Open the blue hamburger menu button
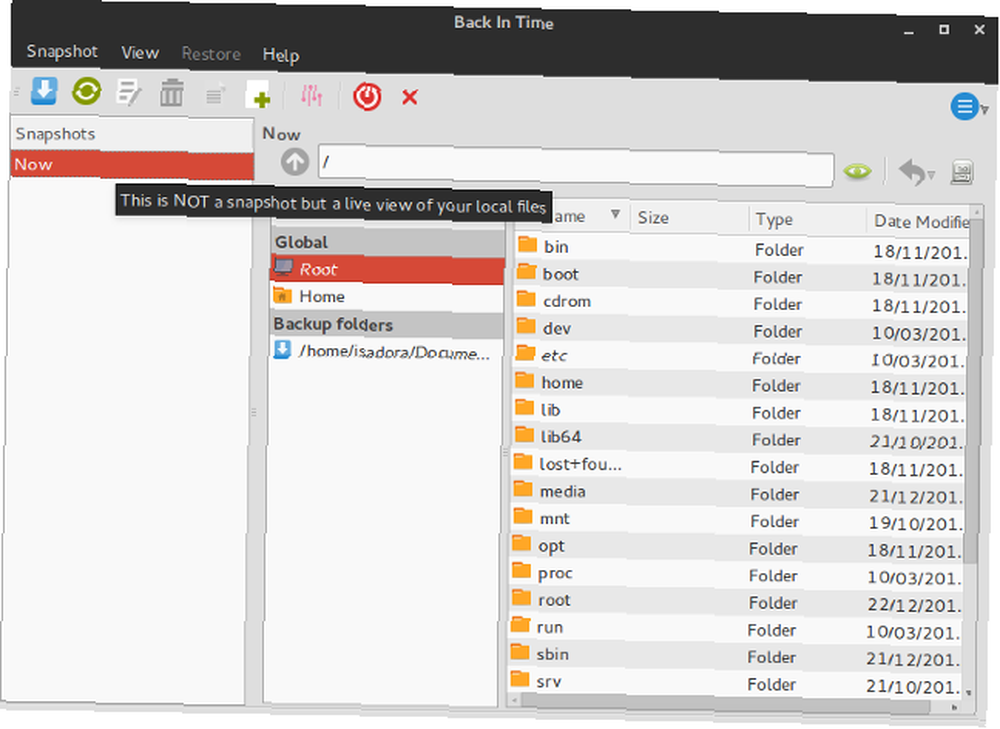 pos(964,107)
